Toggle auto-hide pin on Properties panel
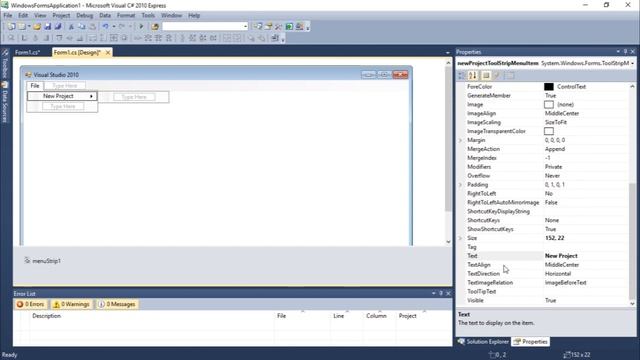The image size is (640, 360). click(625, 52)
